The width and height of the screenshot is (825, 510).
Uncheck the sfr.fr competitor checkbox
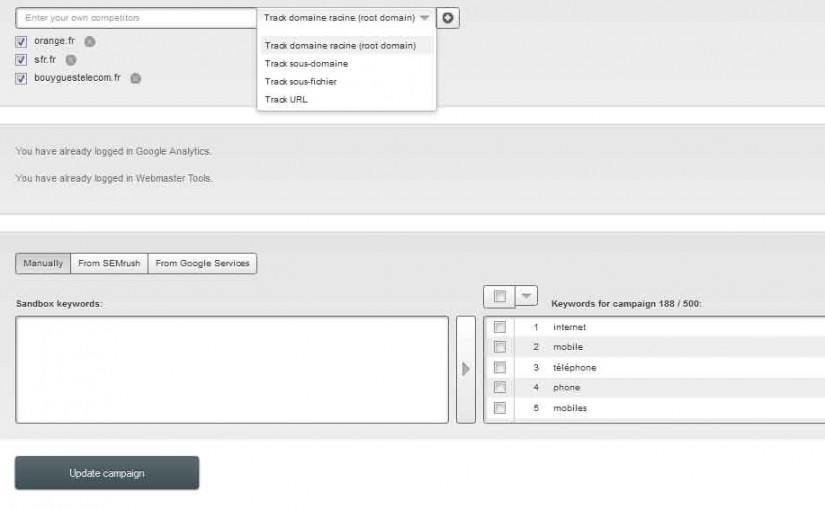pyautogui.click(x=21, y=60)
